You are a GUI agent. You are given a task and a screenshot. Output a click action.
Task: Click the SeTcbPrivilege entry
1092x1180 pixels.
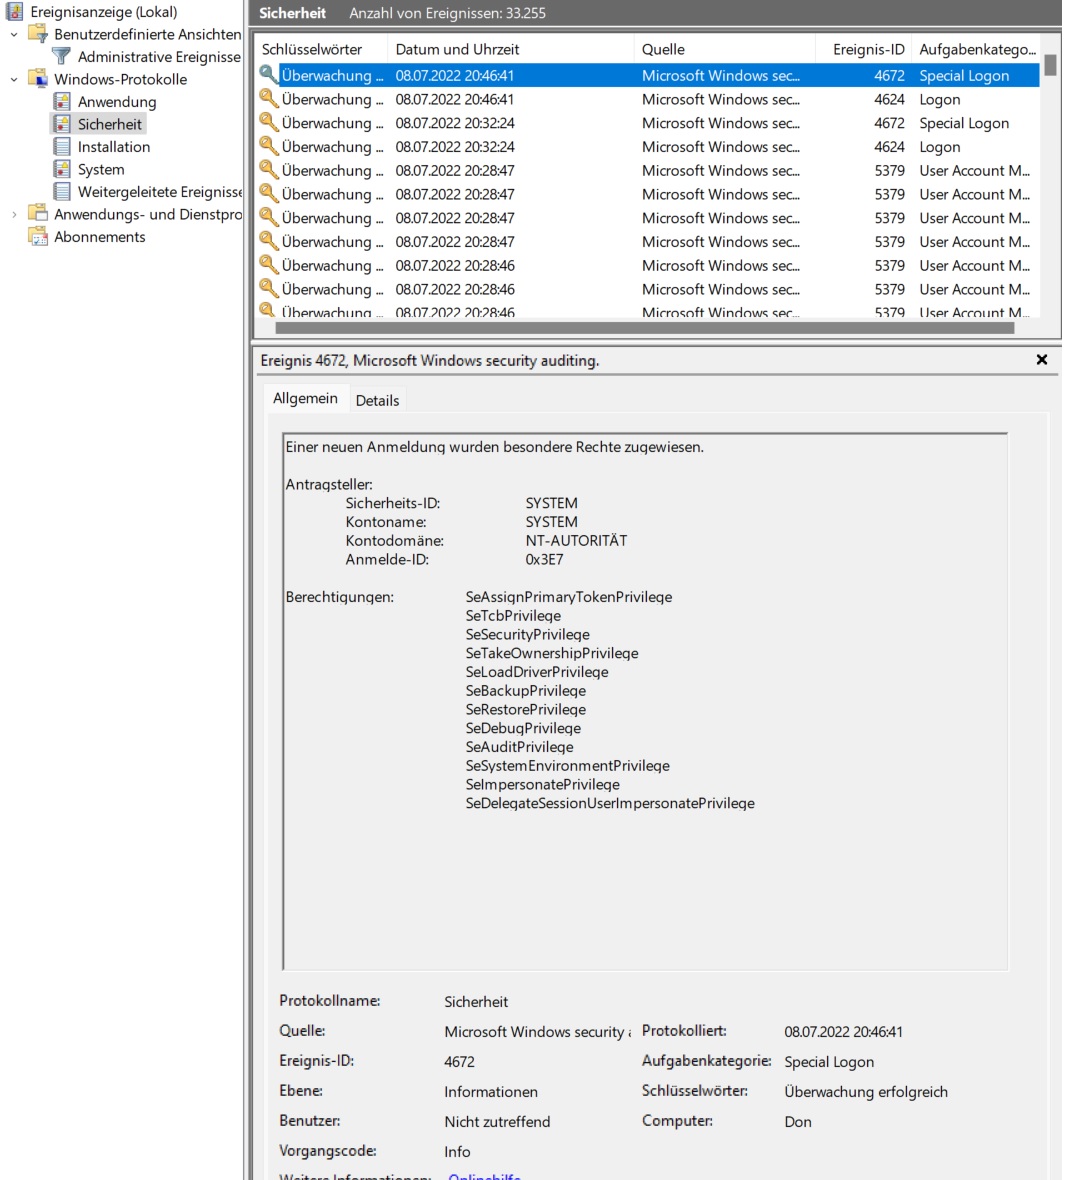(513, 616)
